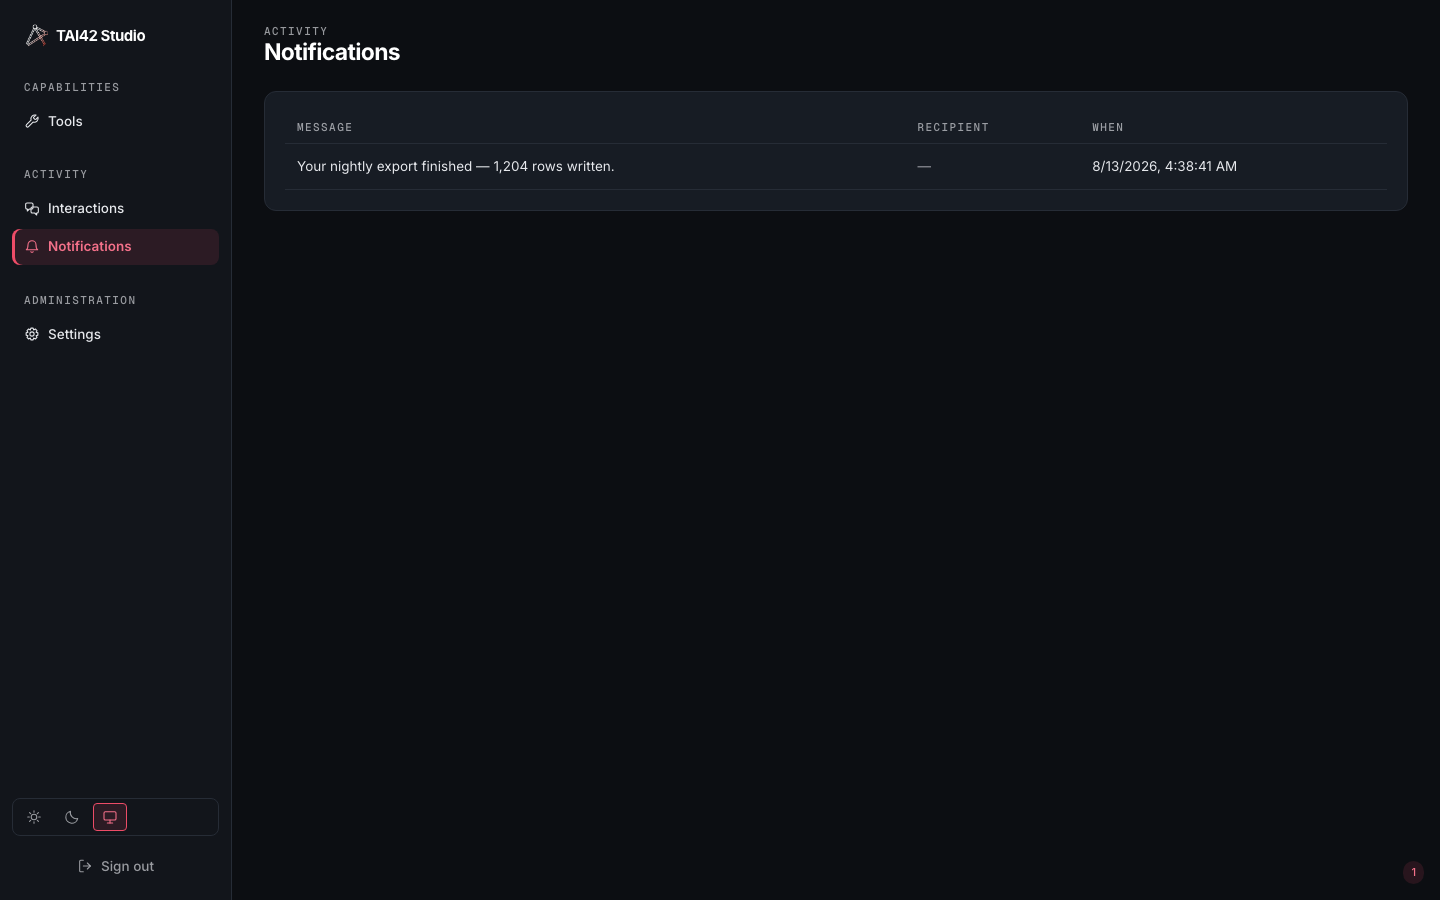1440x900 pixels.
Task: Select system theme monitor icon
Action: pos(110,817)
